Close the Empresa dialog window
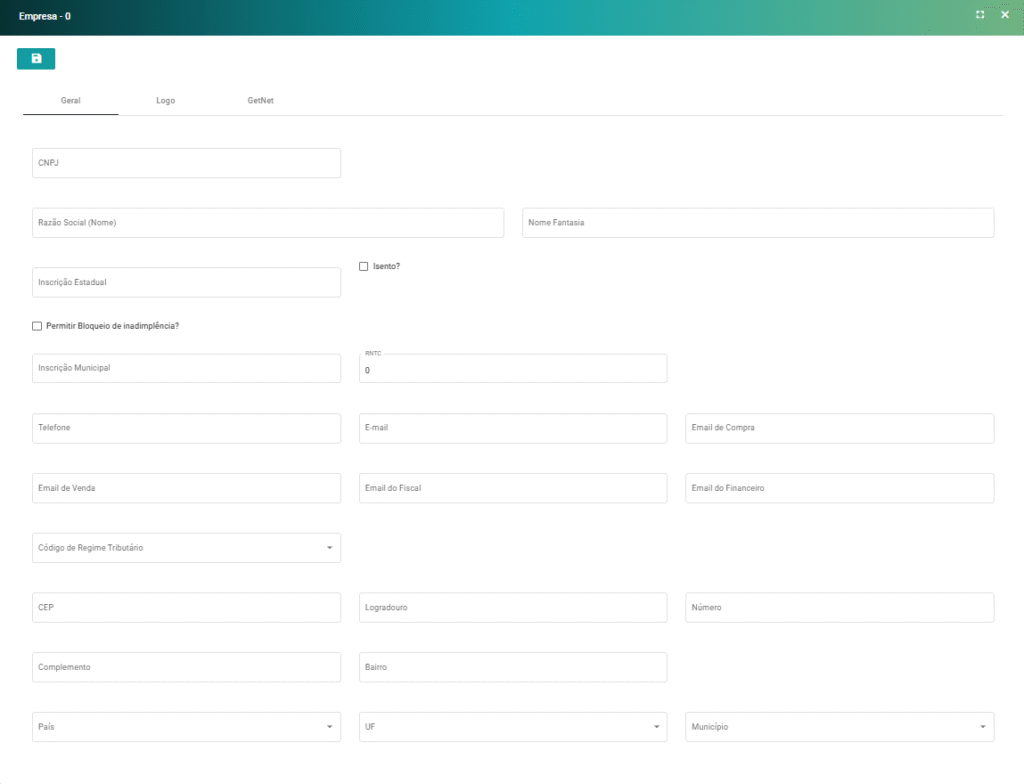 (x=1005, y=15)
